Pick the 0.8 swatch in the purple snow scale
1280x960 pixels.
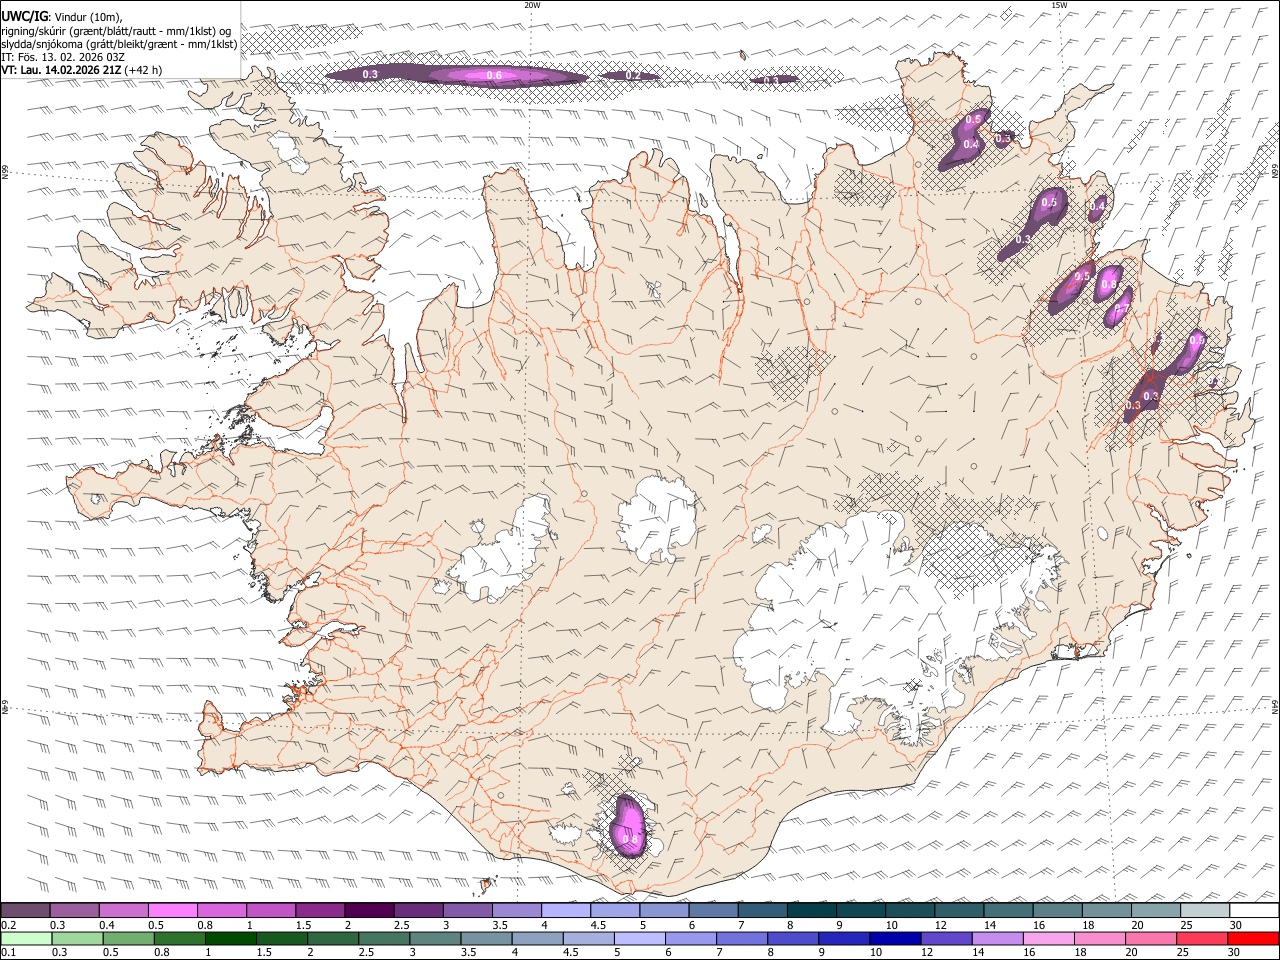(x=221, y=910)
